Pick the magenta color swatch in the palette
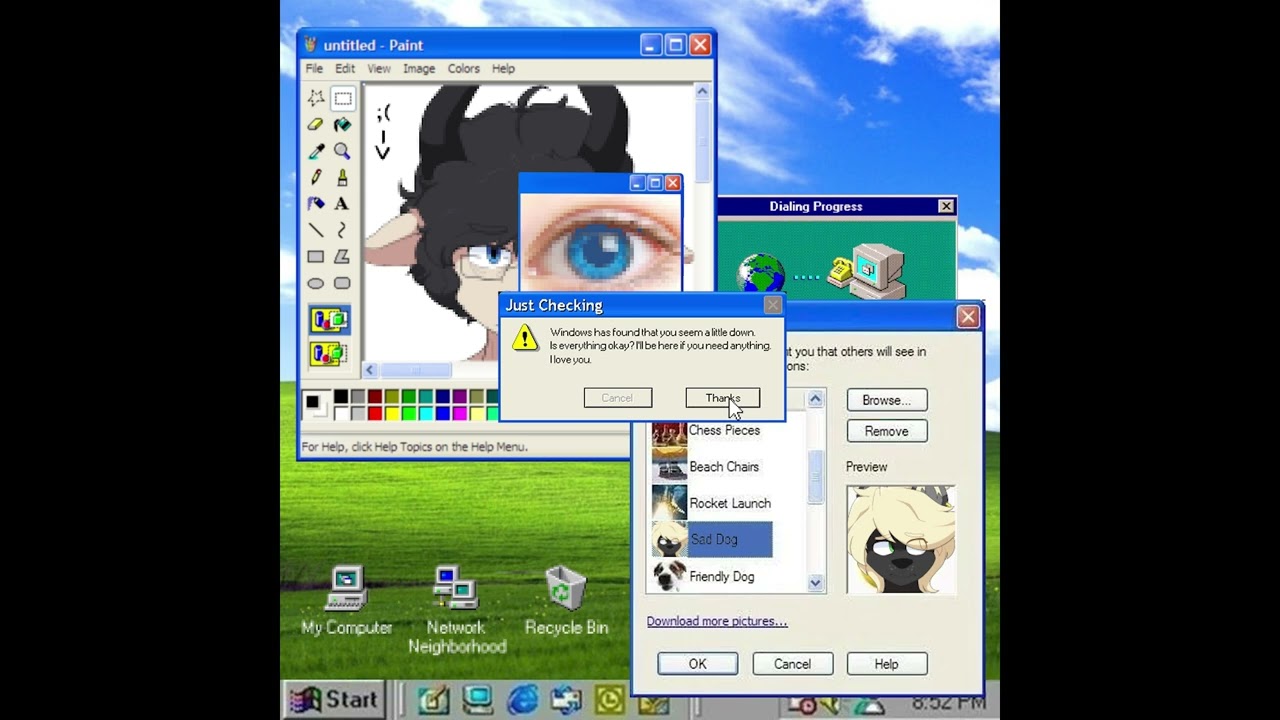Screen dimensions: 1280x720 click(460, 413)
